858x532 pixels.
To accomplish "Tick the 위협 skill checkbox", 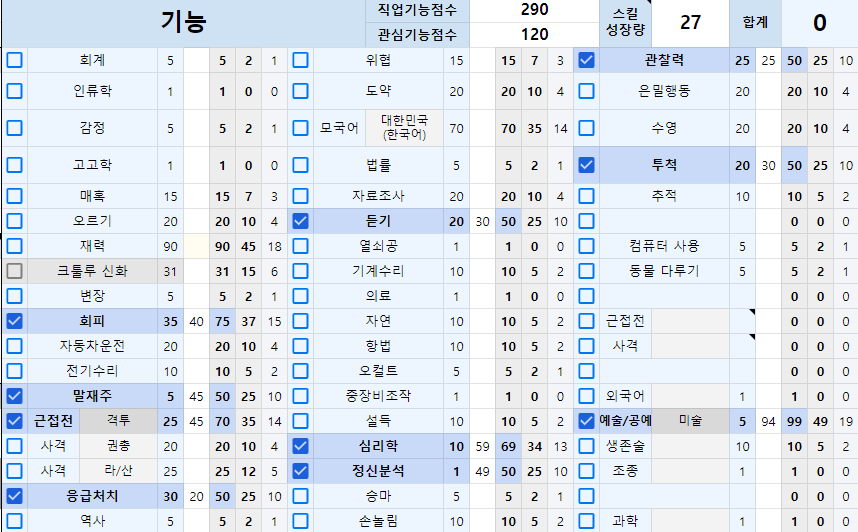I will 300,60.
